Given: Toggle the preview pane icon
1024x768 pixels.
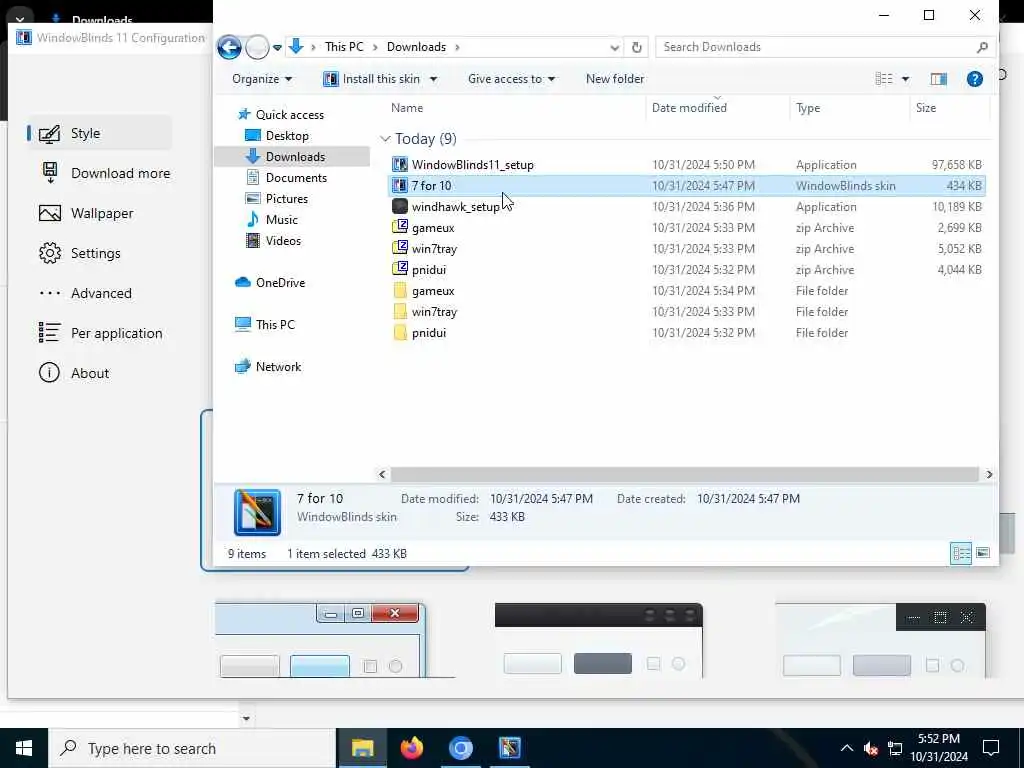Looking at the screenshot, I should [x=938, y=79].
